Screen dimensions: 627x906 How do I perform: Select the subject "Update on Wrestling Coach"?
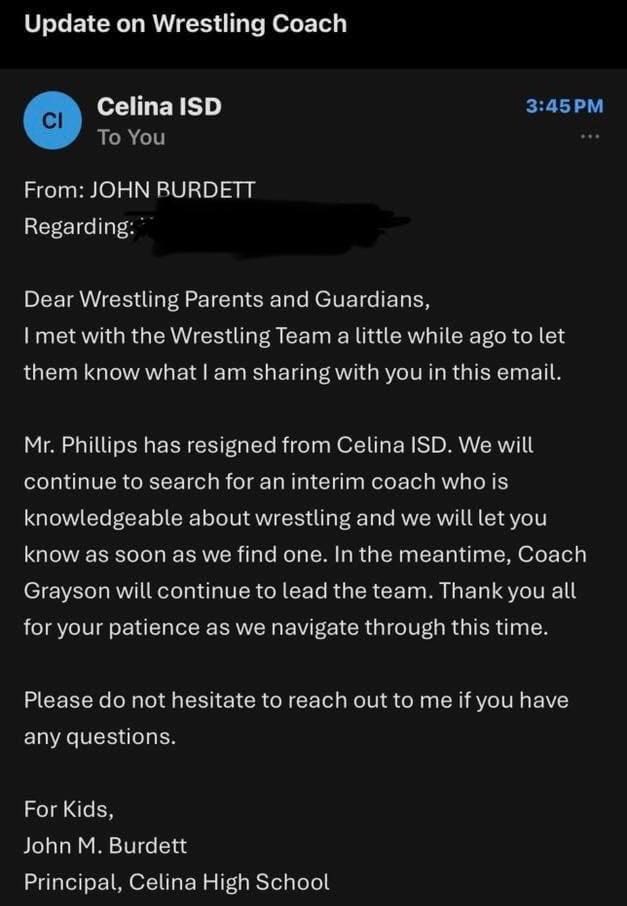click(185, 23)
